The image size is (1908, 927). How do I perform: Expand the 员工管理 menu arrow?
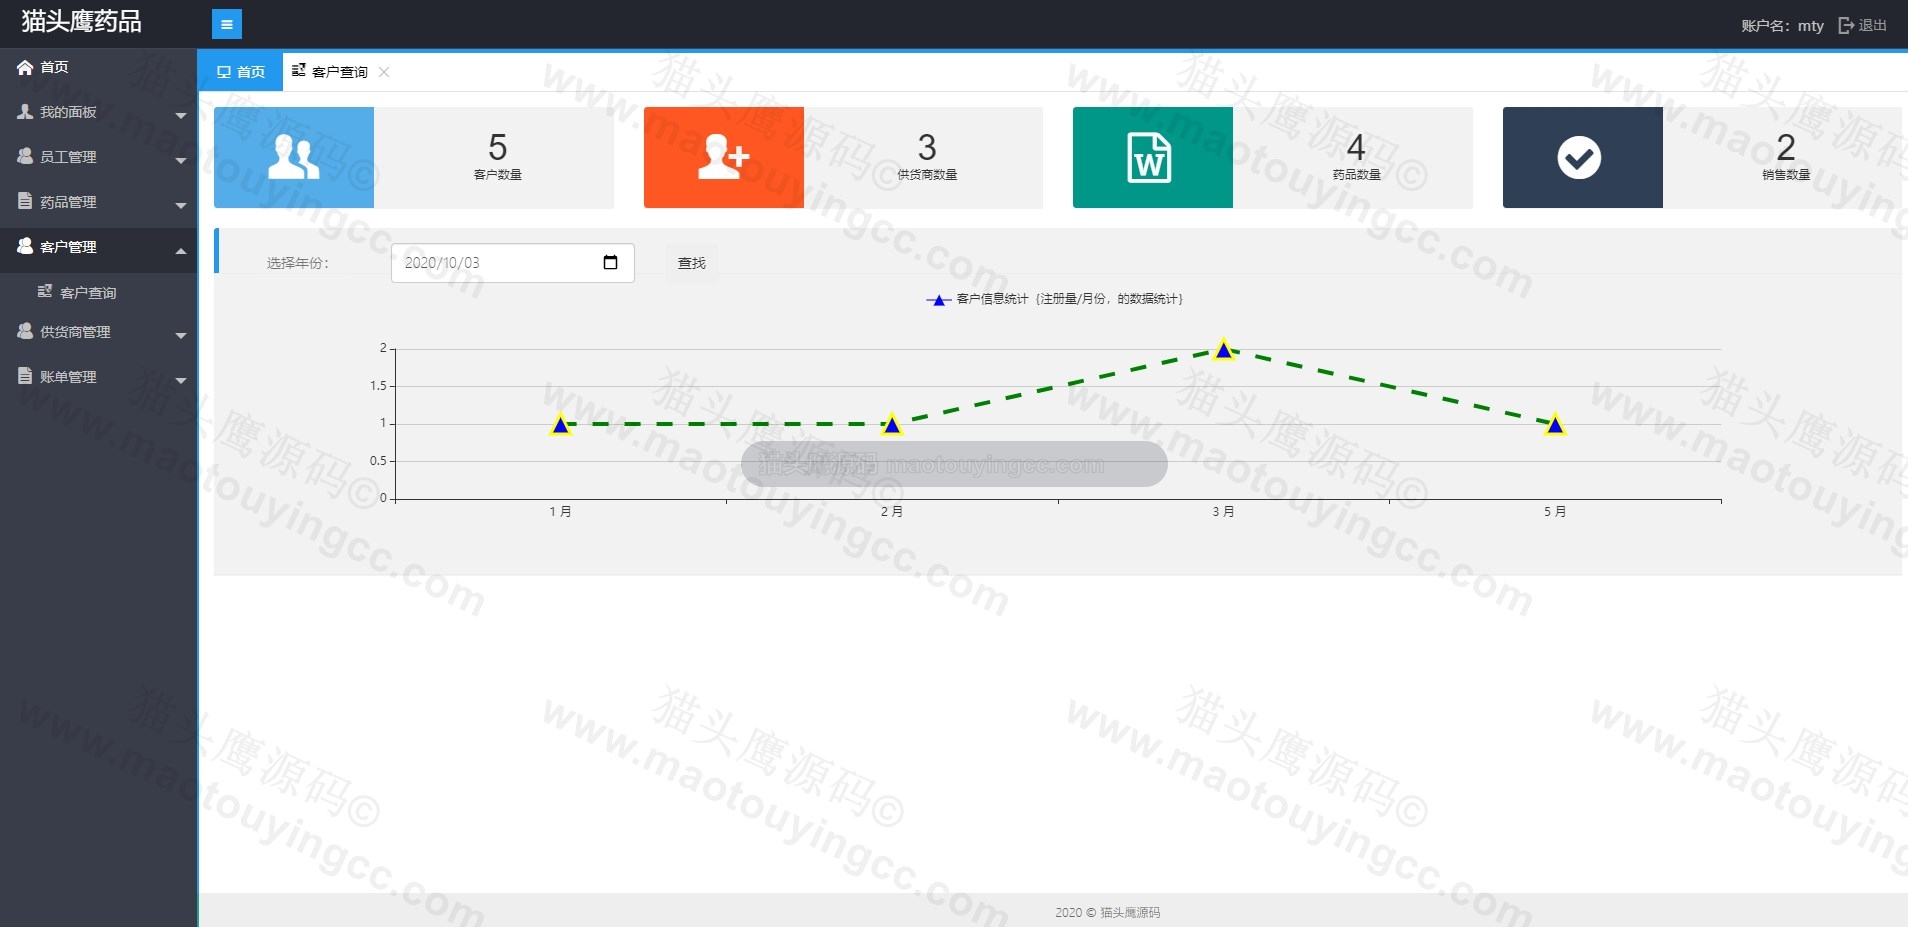coord(181,160)
